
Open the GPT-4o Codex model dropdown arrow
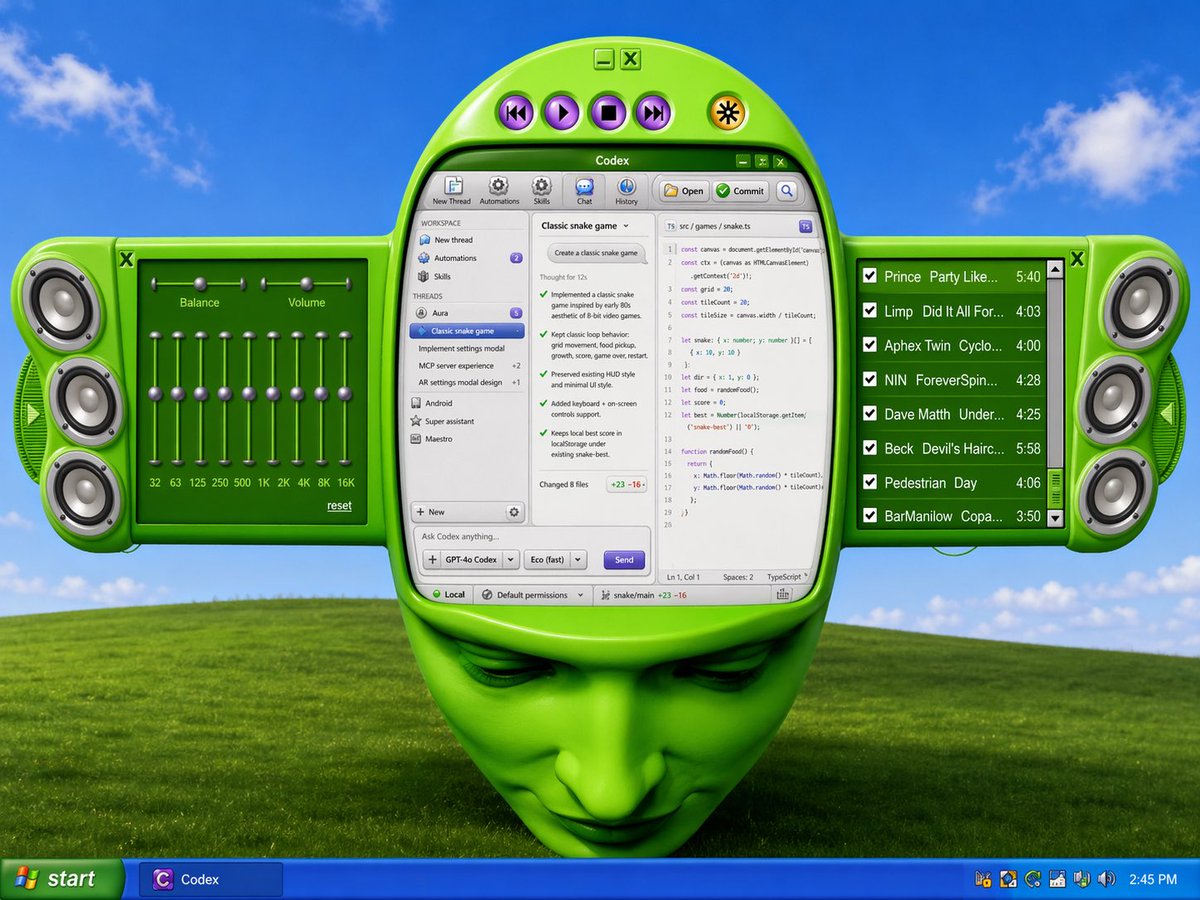[510, 560]
